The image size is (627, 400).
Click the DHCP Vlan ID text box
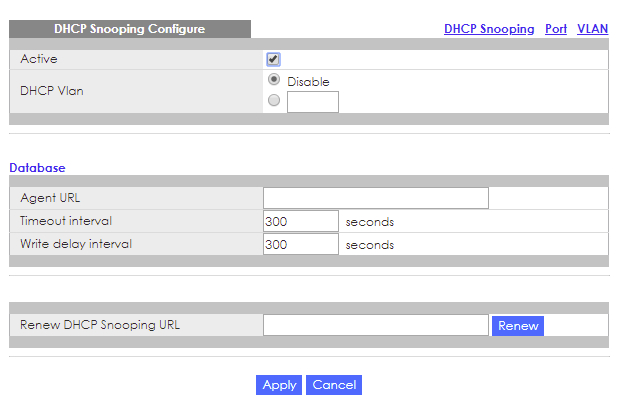312,101
